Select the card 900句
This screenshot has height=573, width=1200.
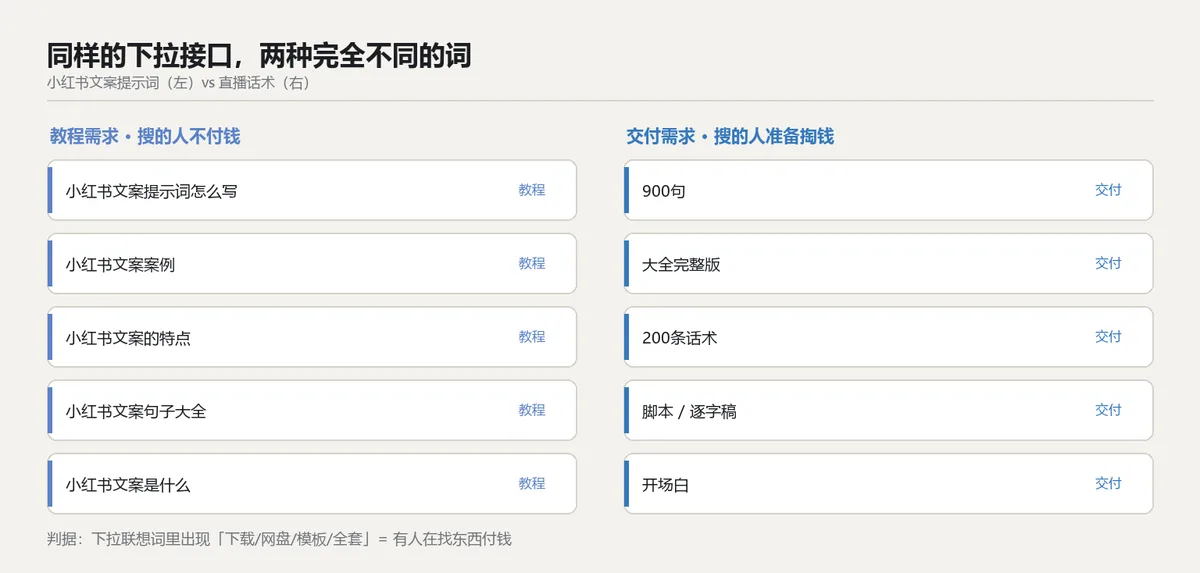888,190
